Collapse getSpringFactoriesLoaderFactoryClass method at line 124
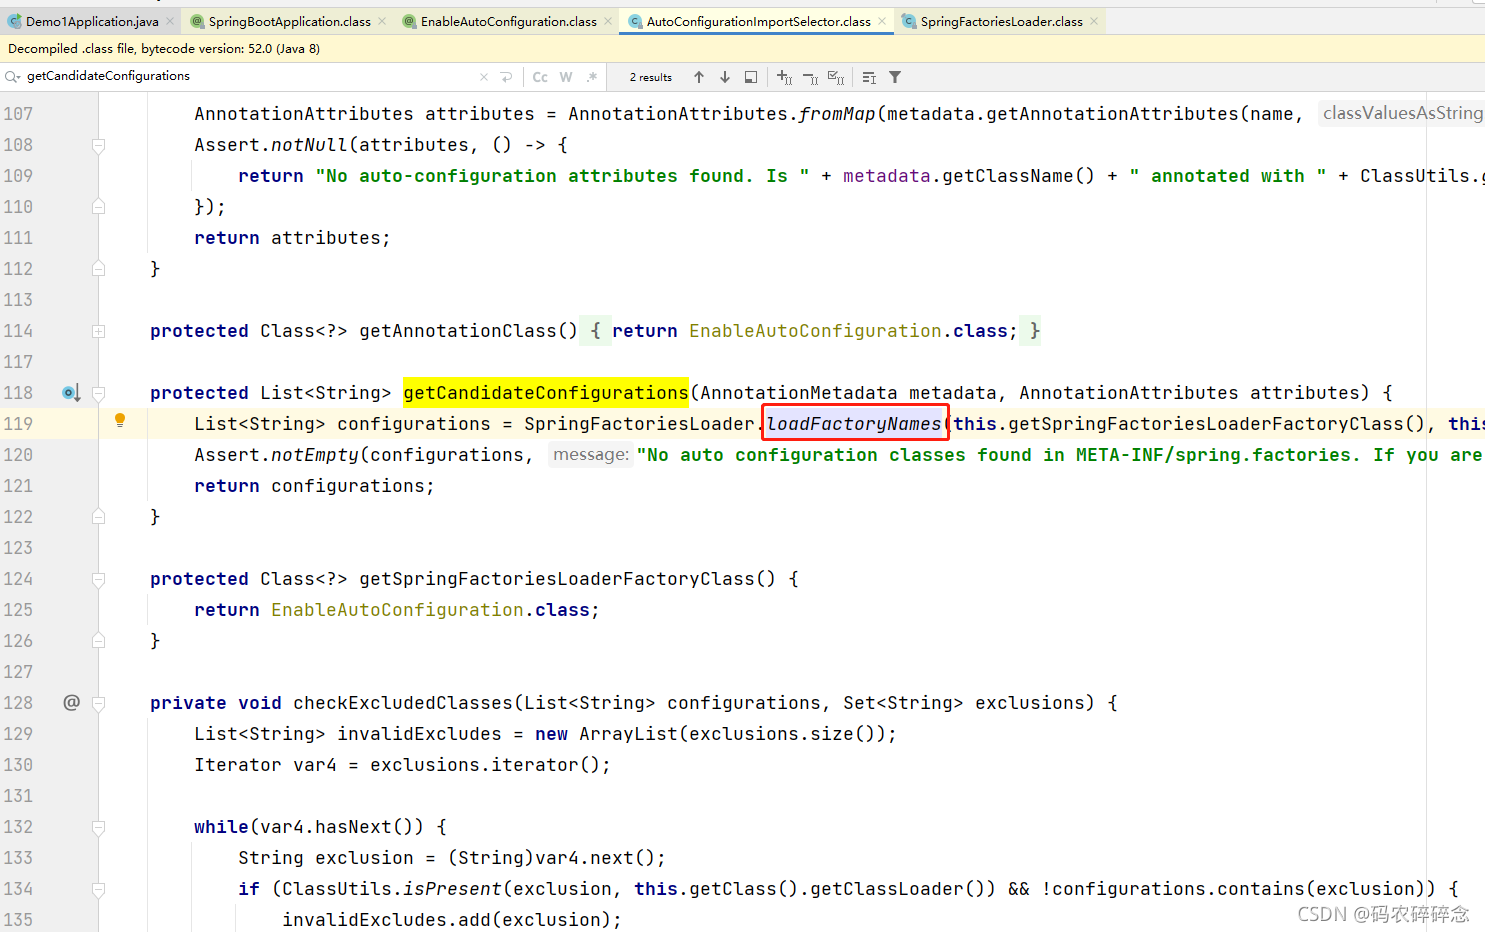The height and width of the screenshot is (932, 1485). [x=98, y=580]
